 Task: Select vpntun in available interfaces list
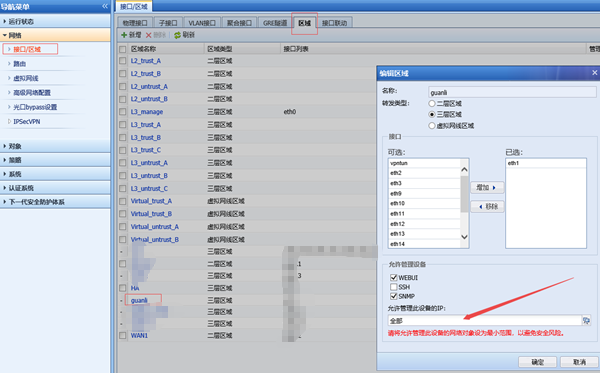[x=424, y=163]
